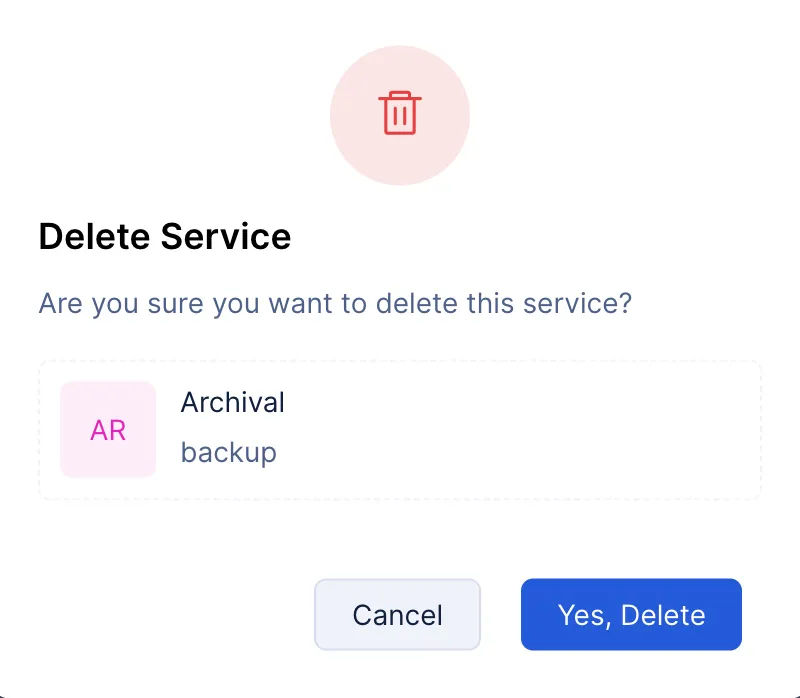Click the word Delete in the heading
This screenshot has height=698, width=800.
click(94, 237)
